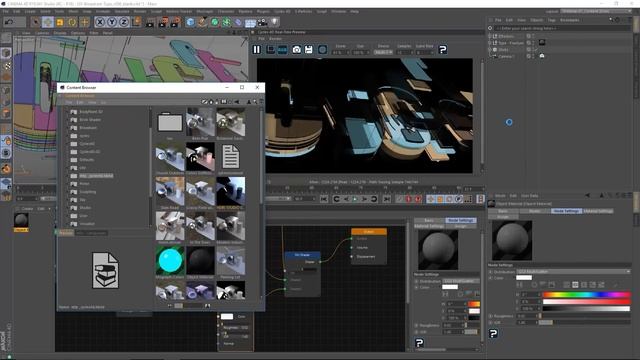Click the P icon in Live Viewer toolbar
640x360 pixels.
point(442,49)
